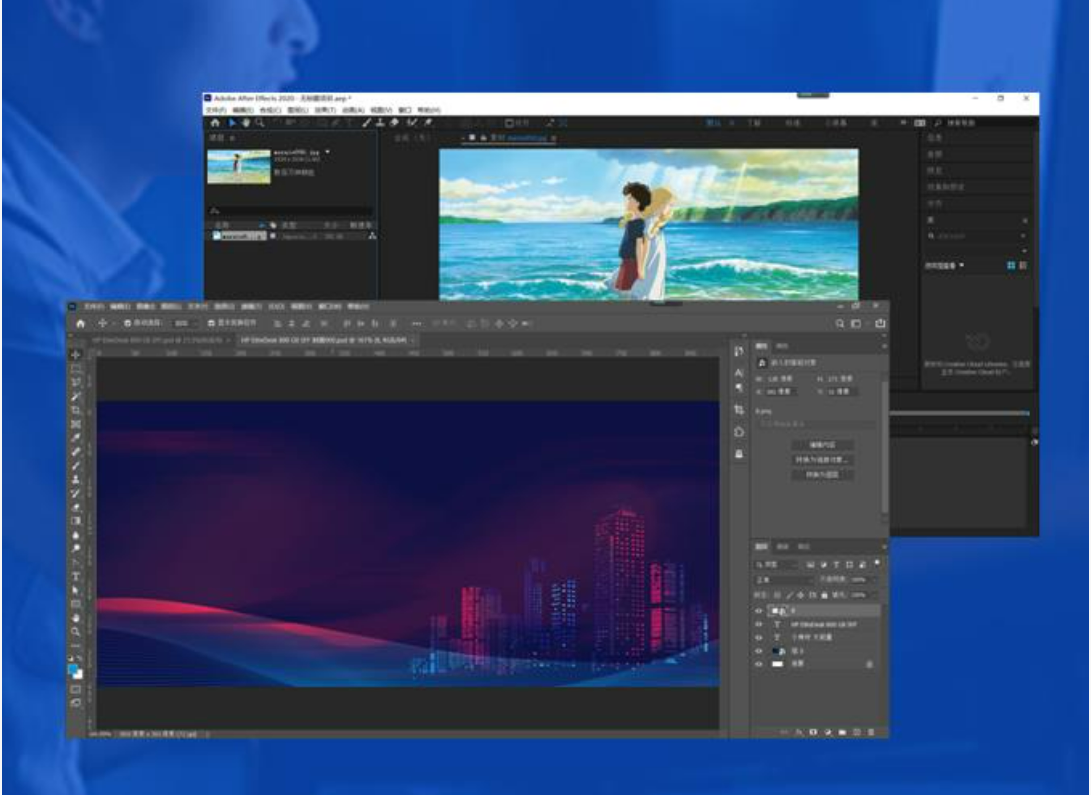
Task: Click the trash icon to delete the layer
Action: pos(871,732)
